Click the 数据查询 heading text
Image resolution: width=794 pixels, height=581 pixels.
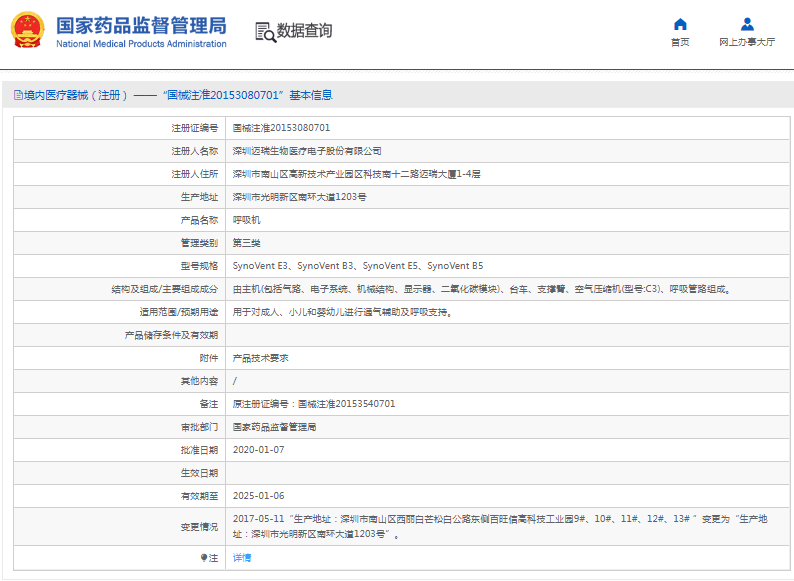pos(304,31)
